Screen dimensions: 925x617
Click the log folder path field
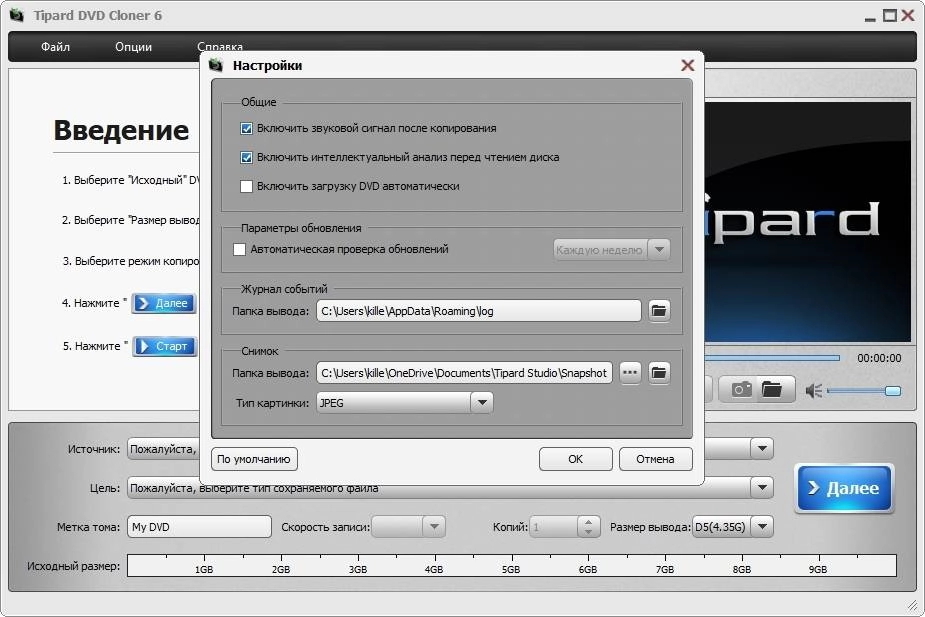pyautogui.click(x=478, y=311)
